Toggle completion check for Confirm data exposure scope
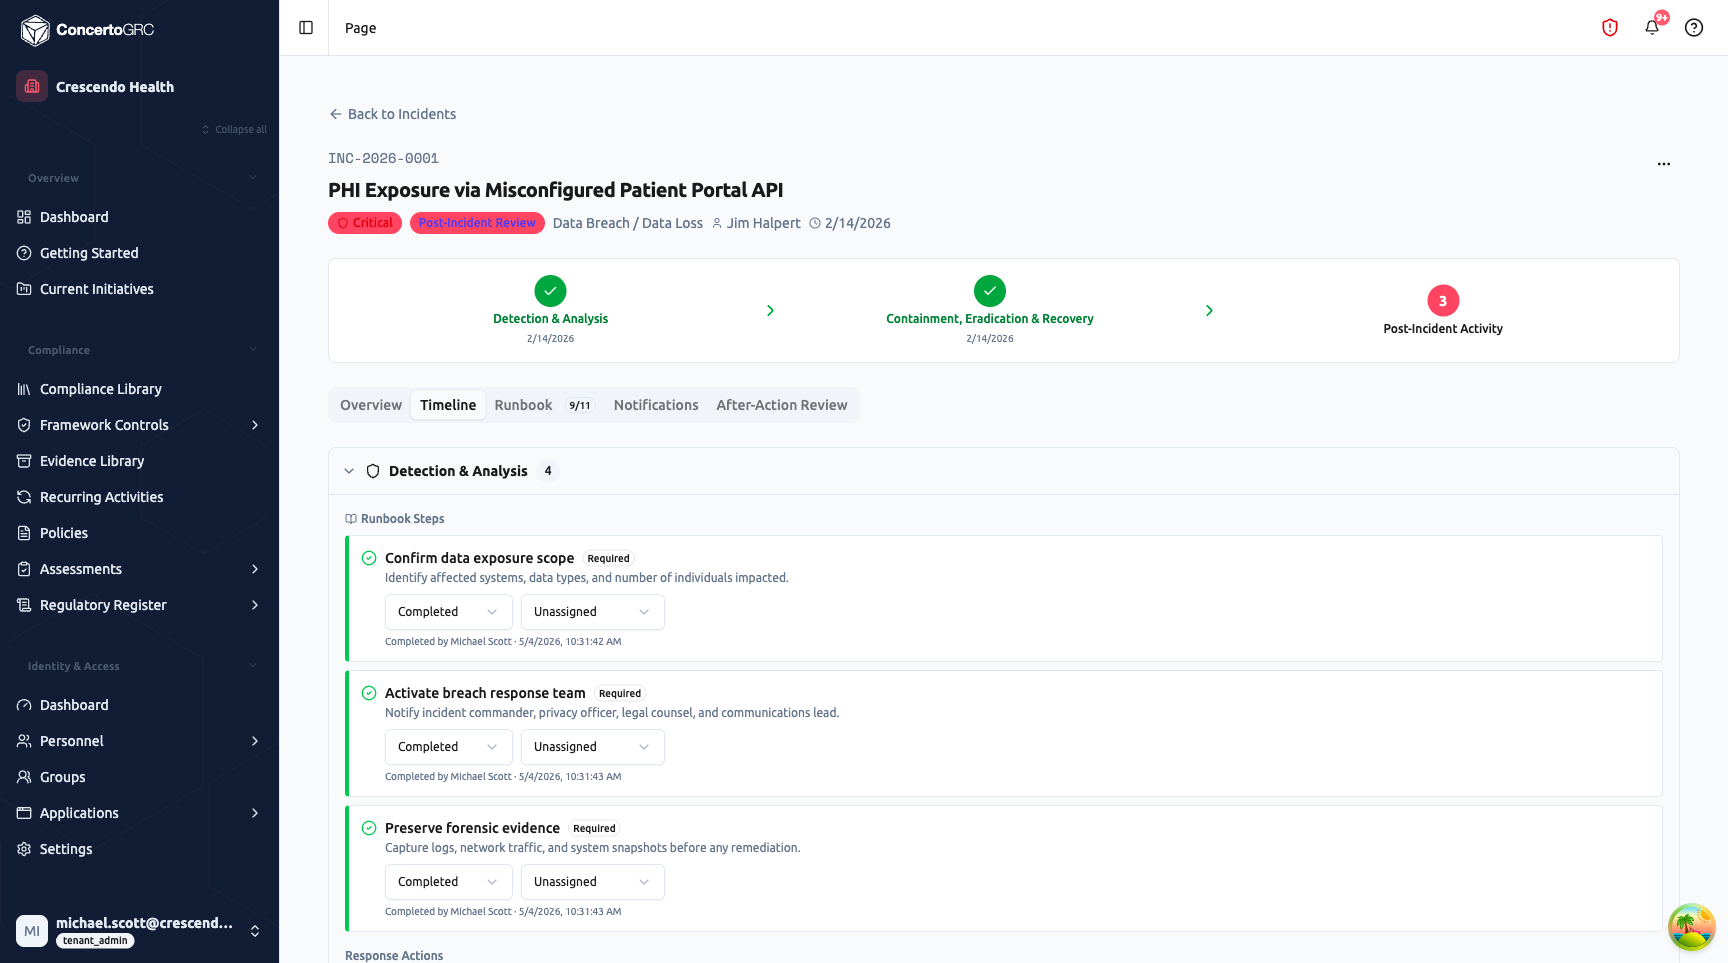1728x963 pixels. 369,558
